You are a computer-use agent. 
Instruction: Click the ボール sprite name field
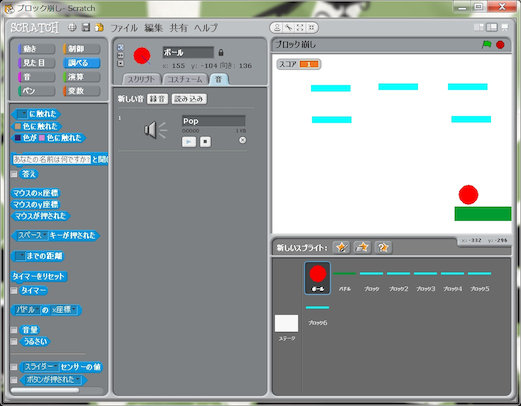pyautogui.click(x=188, y=53)
